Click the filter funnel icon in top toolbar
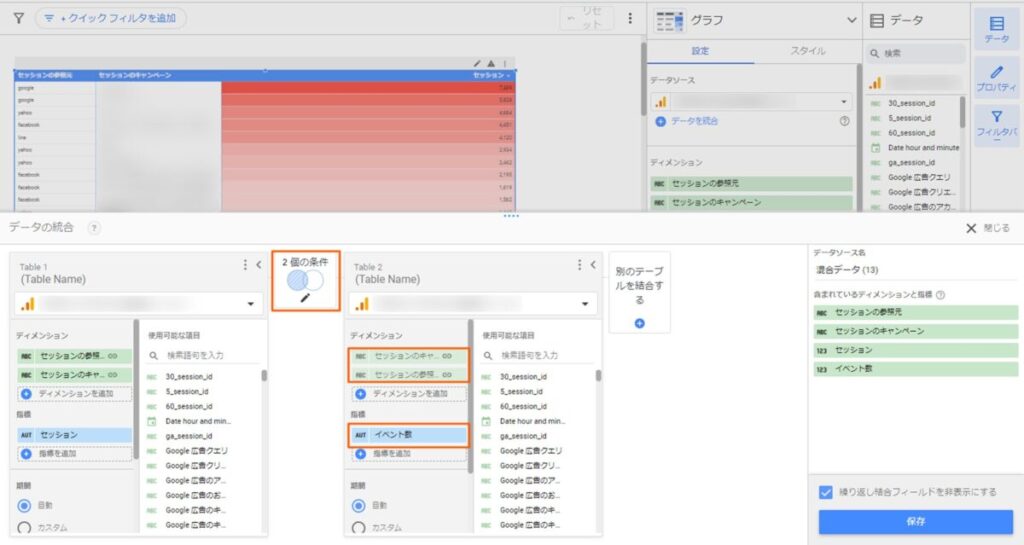 coord(18,18)
